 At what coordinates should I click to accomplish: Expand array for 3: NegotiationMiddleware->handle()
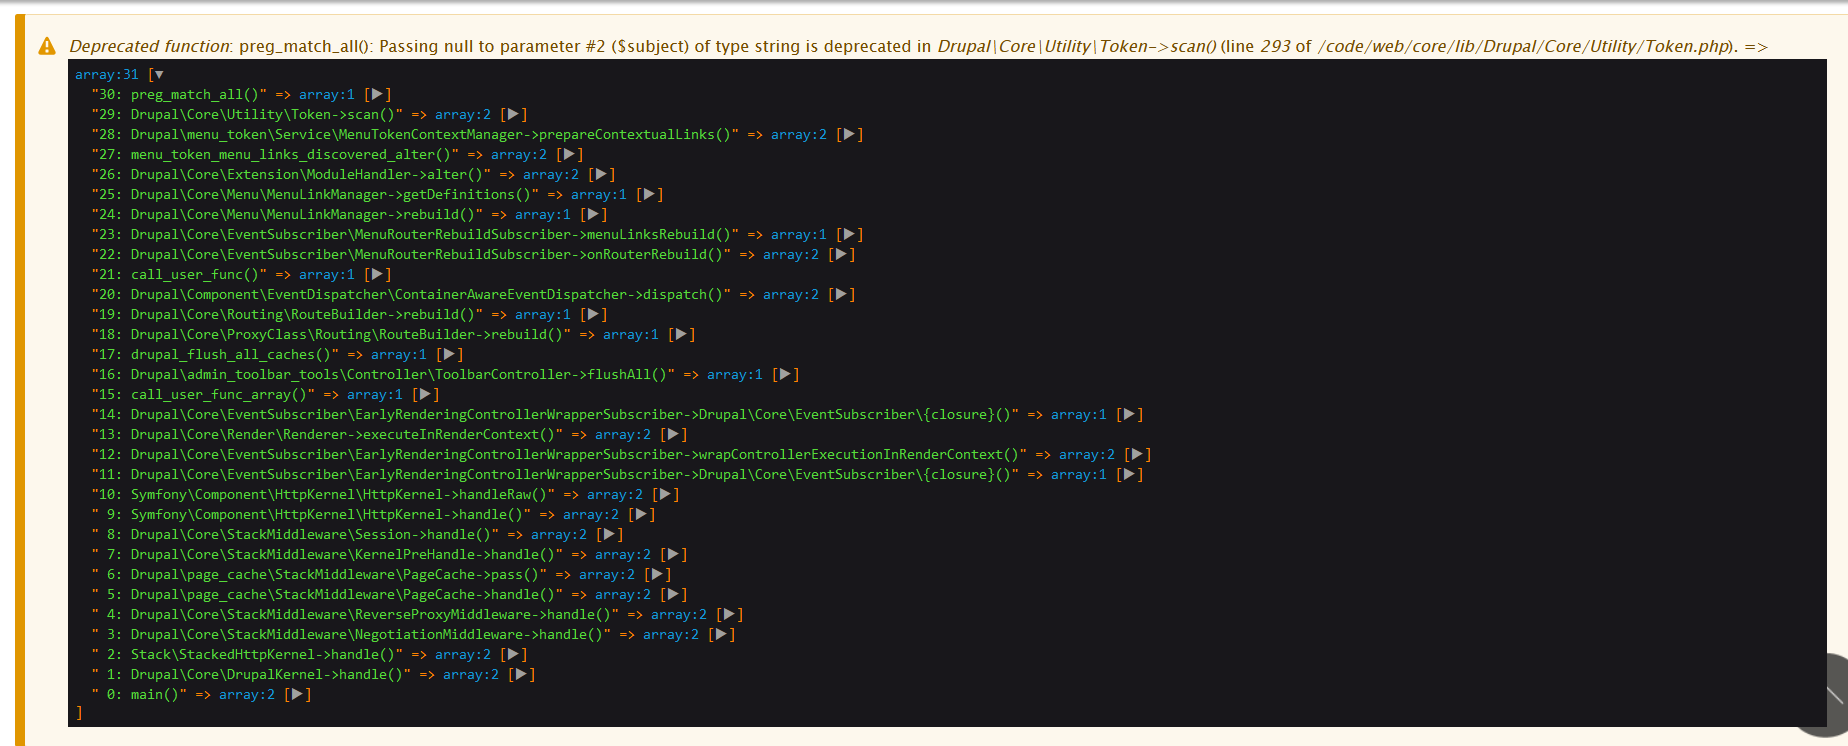point(721,635)
